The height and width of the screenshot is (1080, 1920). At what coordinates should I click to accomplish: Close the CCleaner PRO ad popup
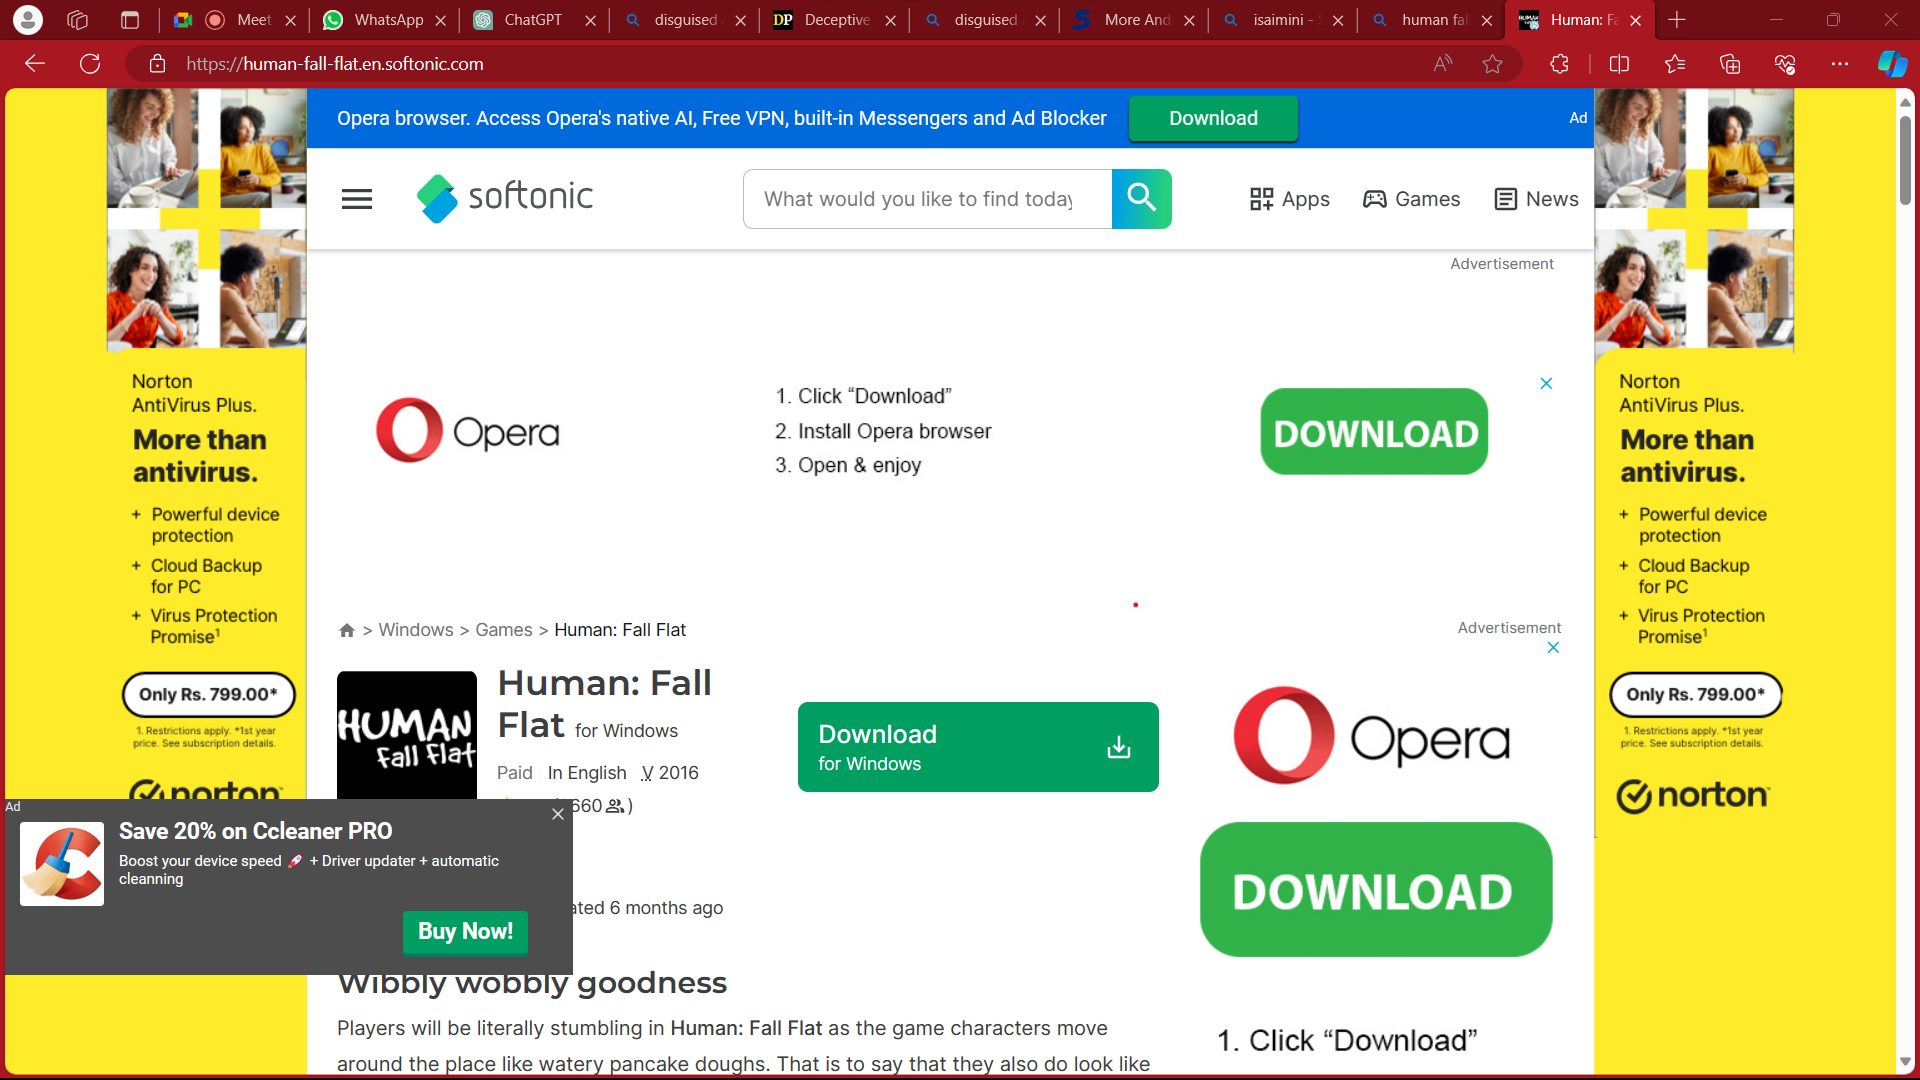click(558, 814)
